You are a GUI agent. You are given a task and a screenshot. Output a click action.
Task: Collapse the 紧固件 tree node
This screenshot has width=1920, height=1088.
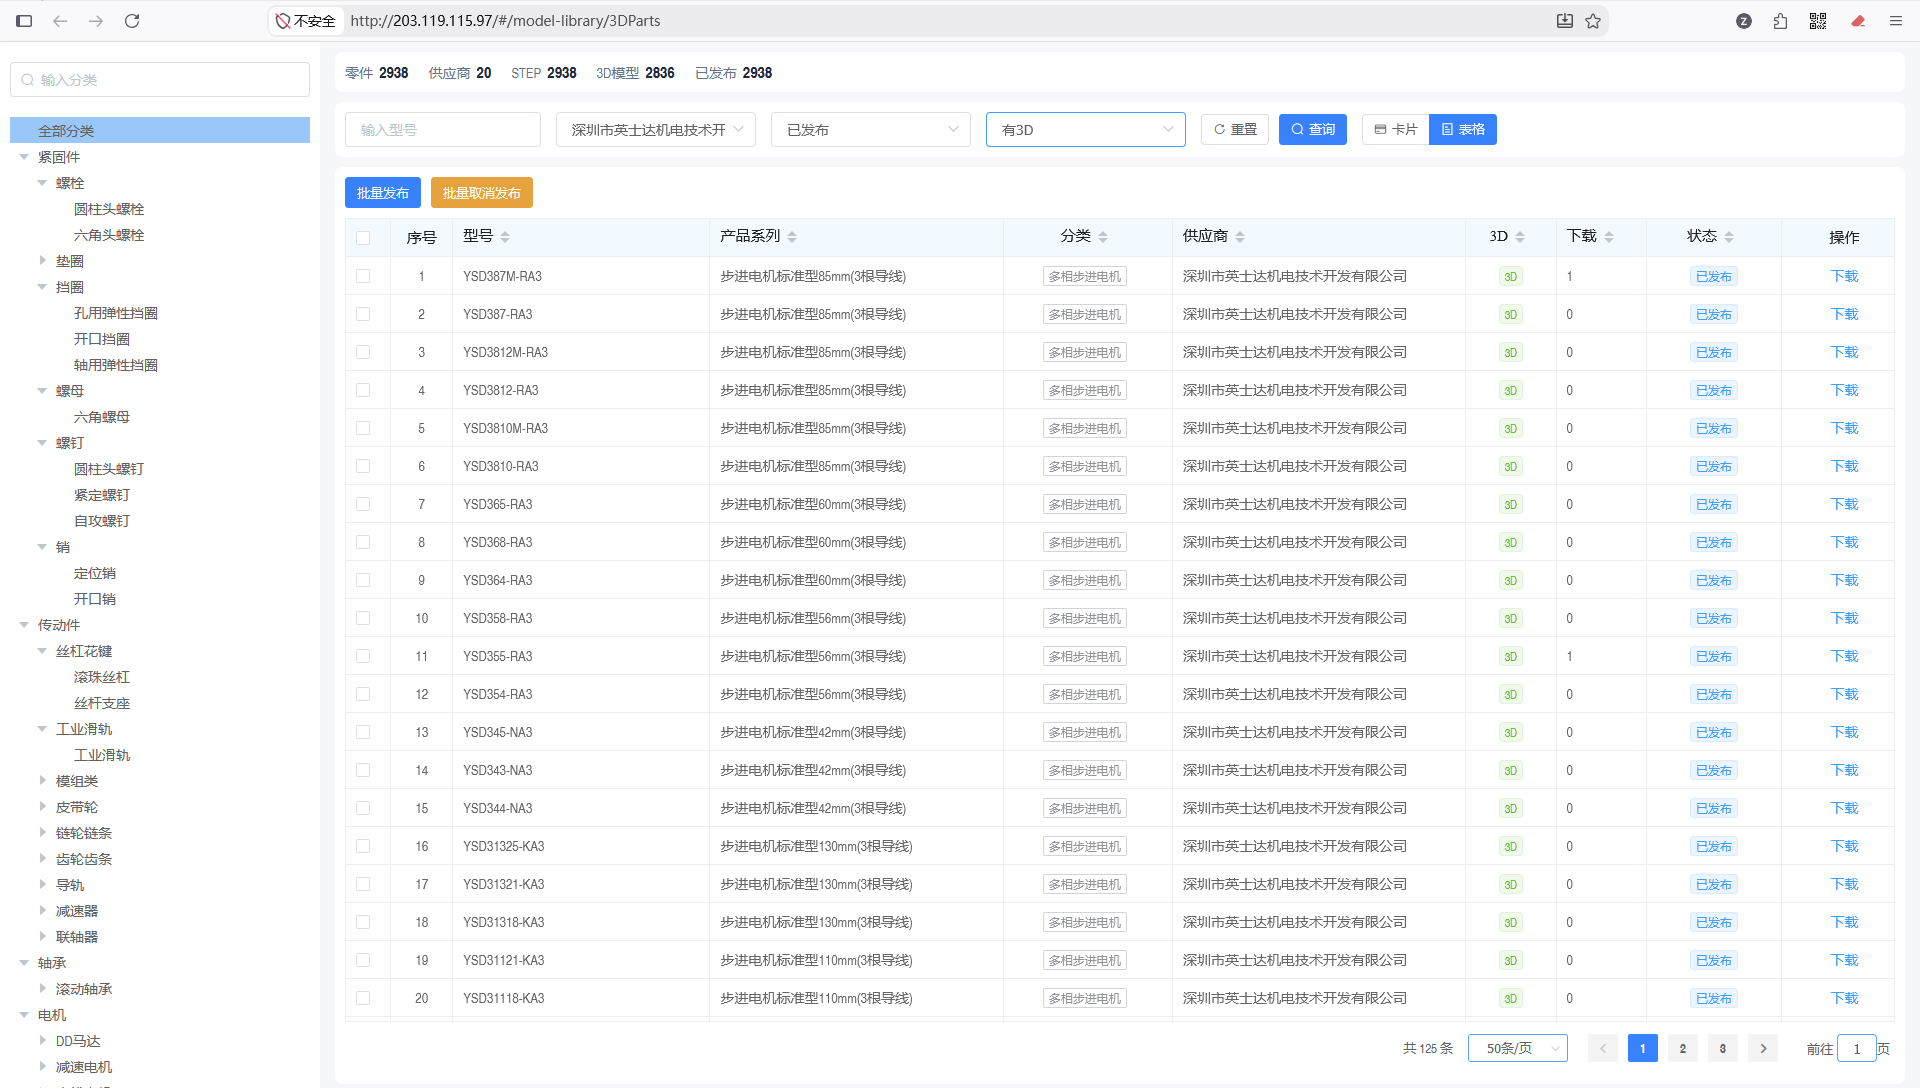[x=24, y=157]
